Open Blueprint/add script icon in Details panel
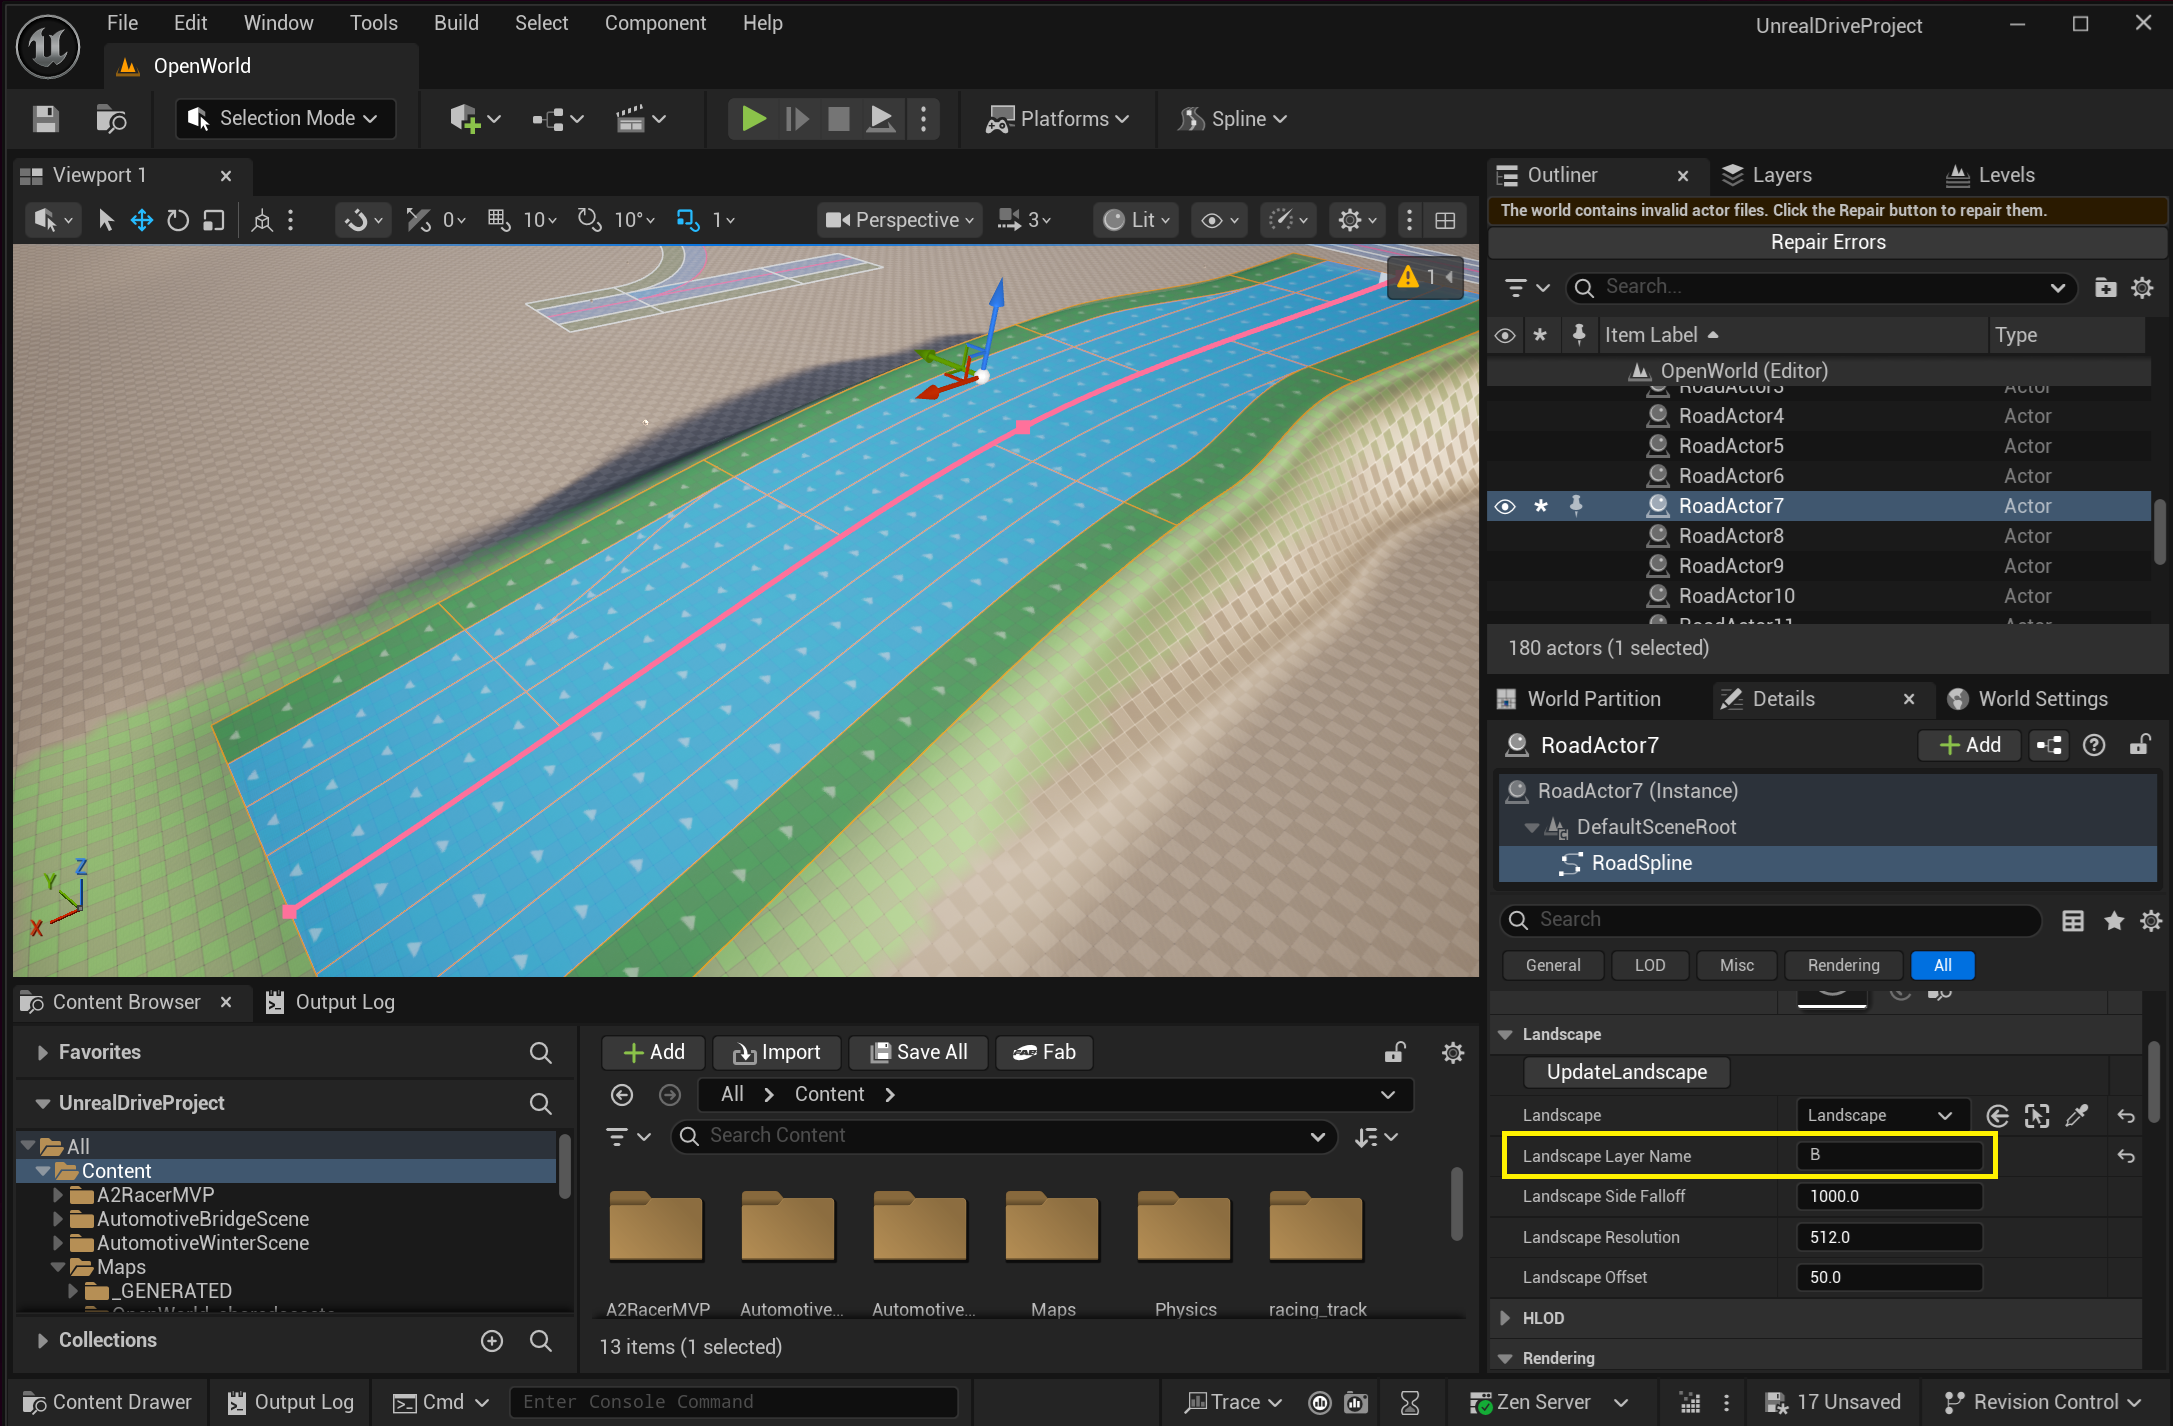 point(2049,745)
